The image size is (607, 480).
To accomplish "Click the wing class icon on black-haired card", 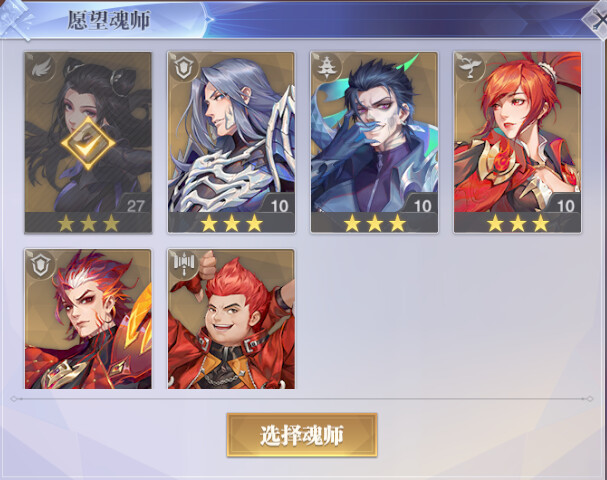I will click(x=41, y=69).
